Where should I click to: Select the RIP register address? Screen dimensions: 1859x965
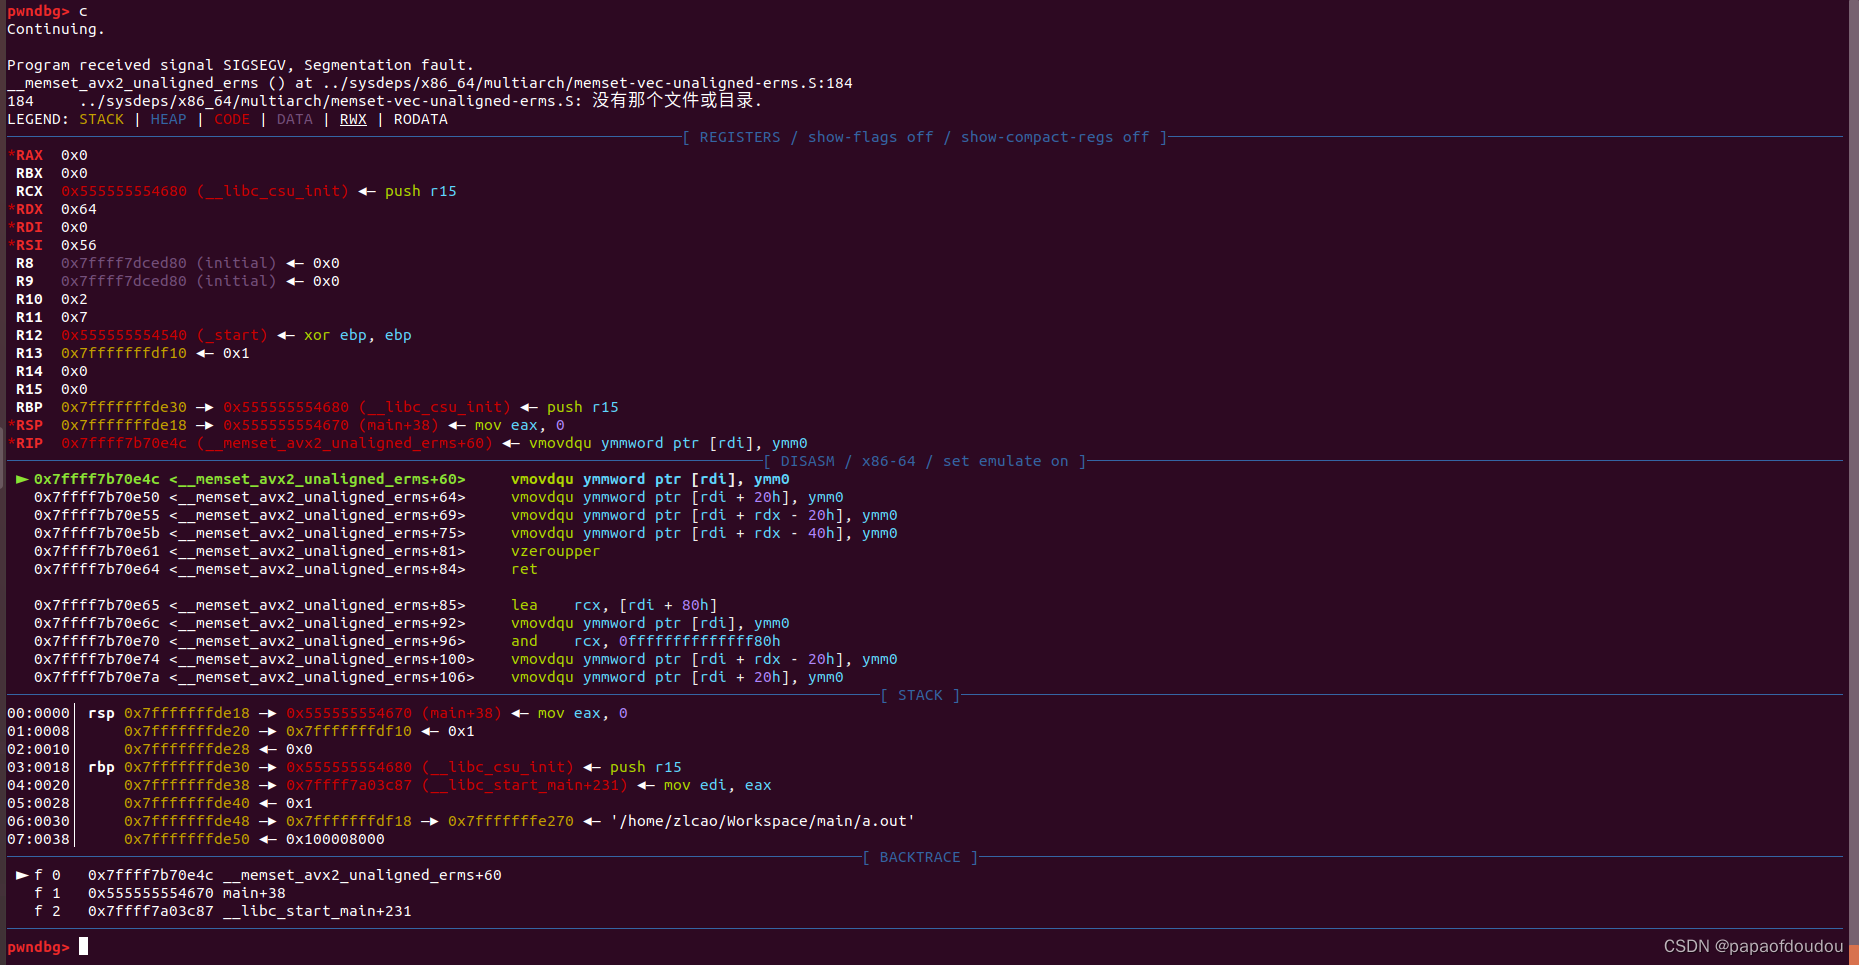click(122, 443)
